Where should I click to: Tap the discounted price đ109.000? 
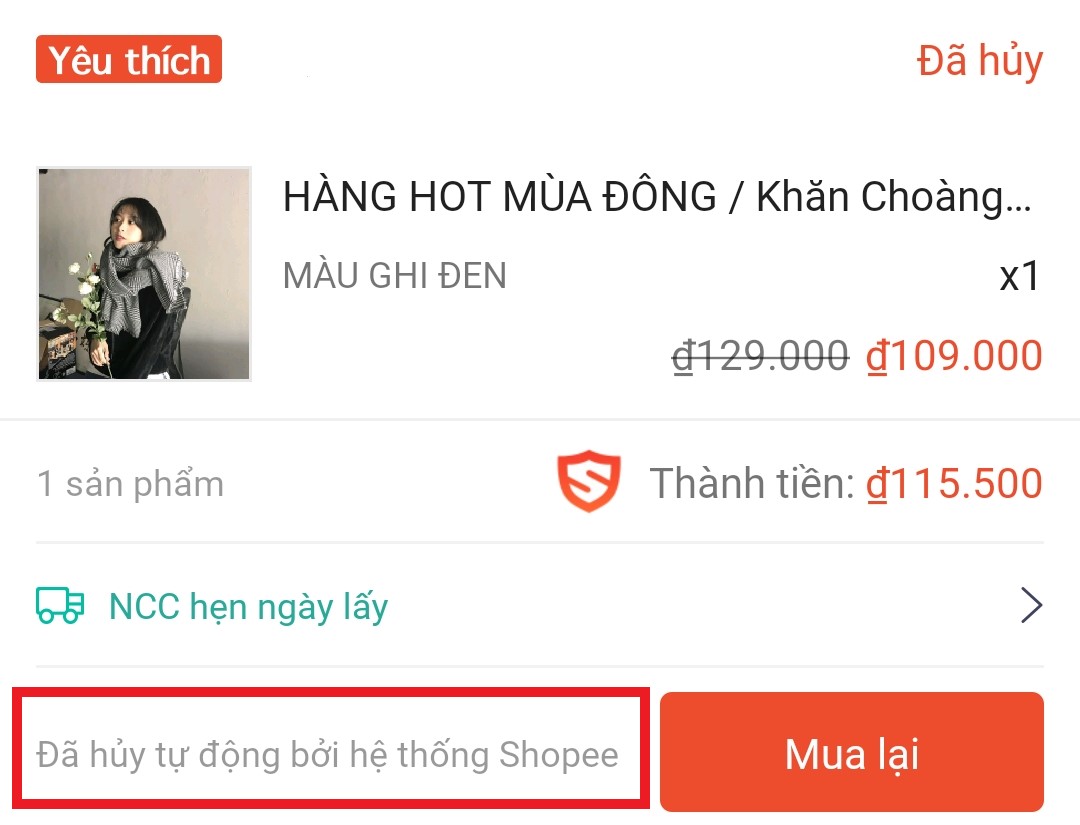coord(954,356)
